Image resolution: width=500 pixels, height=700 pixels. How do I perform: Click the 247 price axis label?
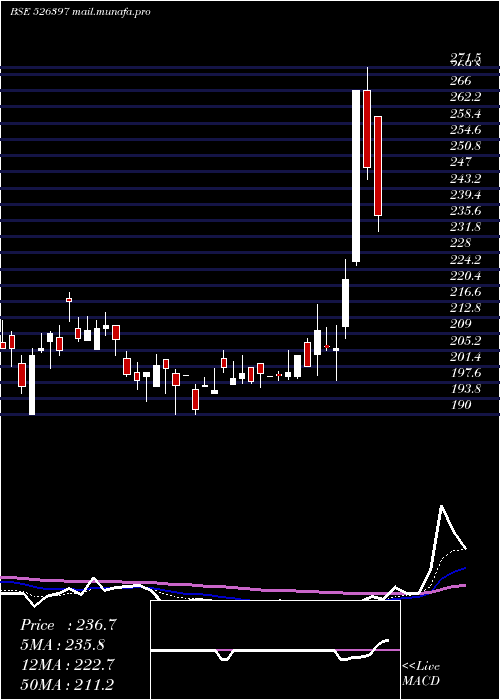click(461, 162)
